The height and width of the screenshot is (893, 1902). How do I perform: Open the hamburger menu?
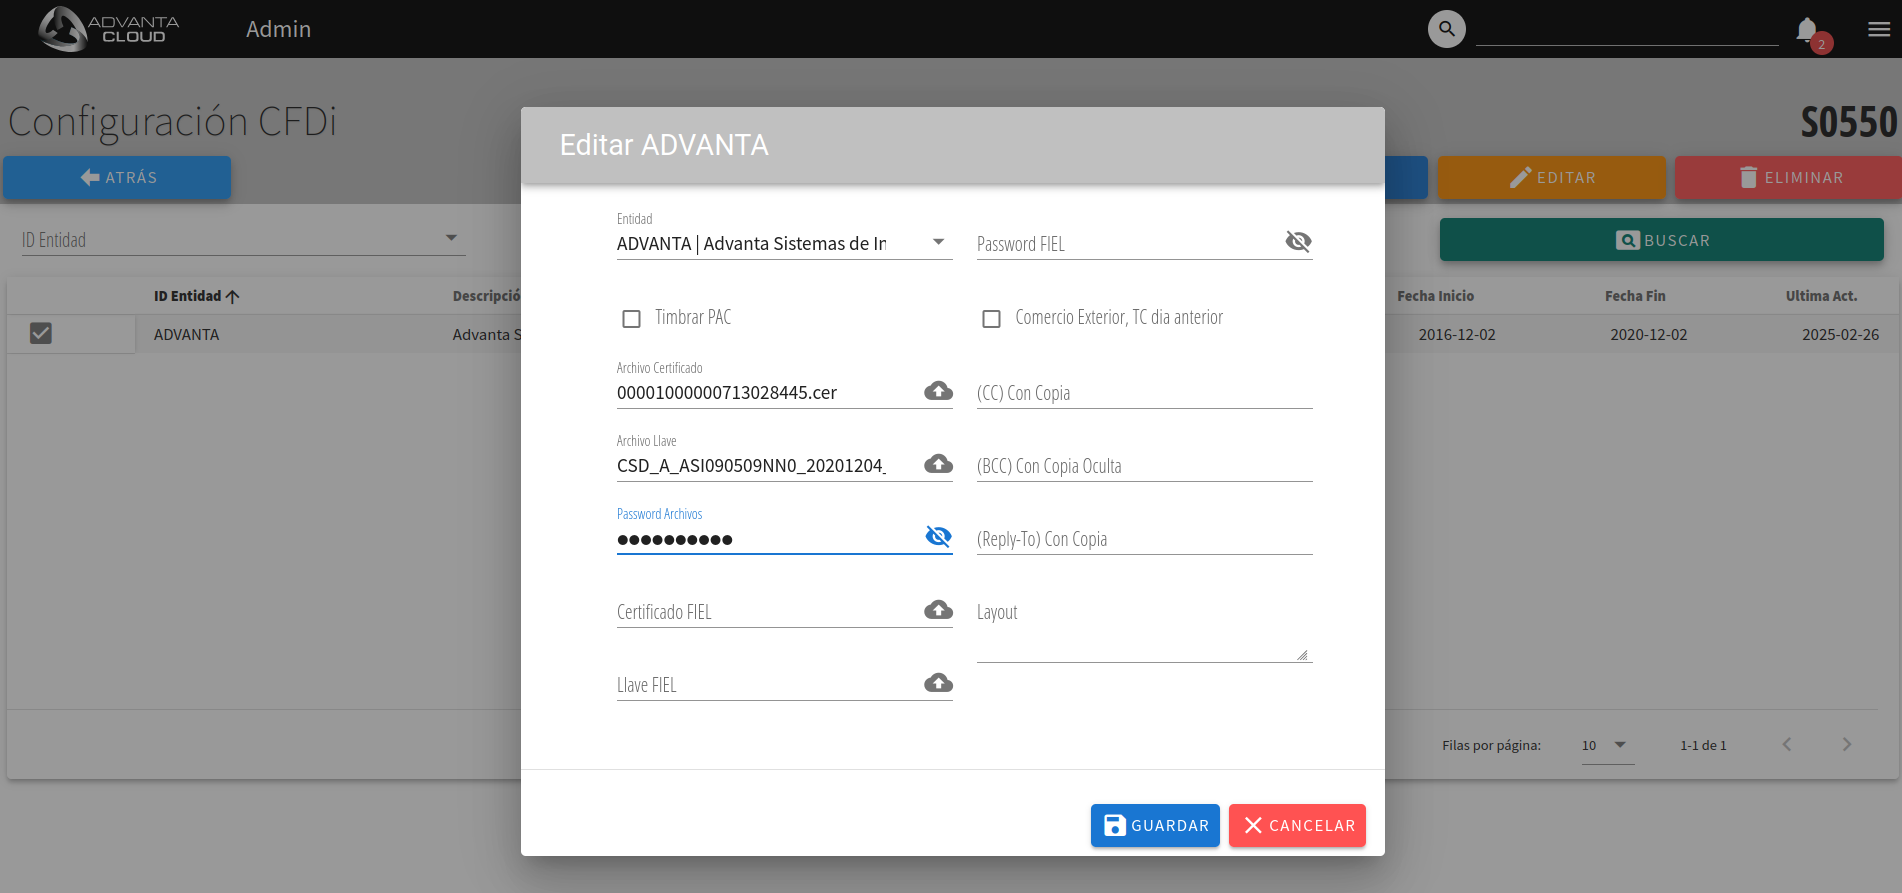1879,29
